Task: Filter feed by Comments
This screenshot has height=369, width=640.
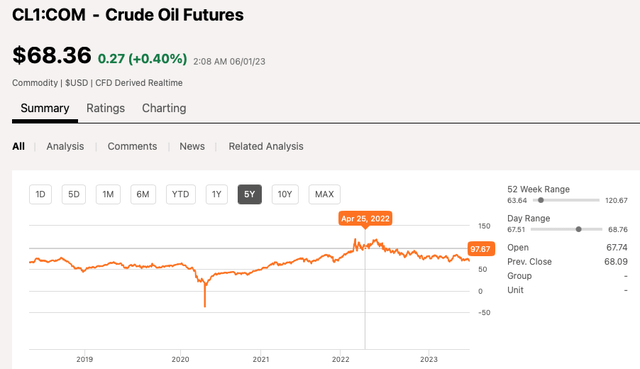Action: click(132, 146)
